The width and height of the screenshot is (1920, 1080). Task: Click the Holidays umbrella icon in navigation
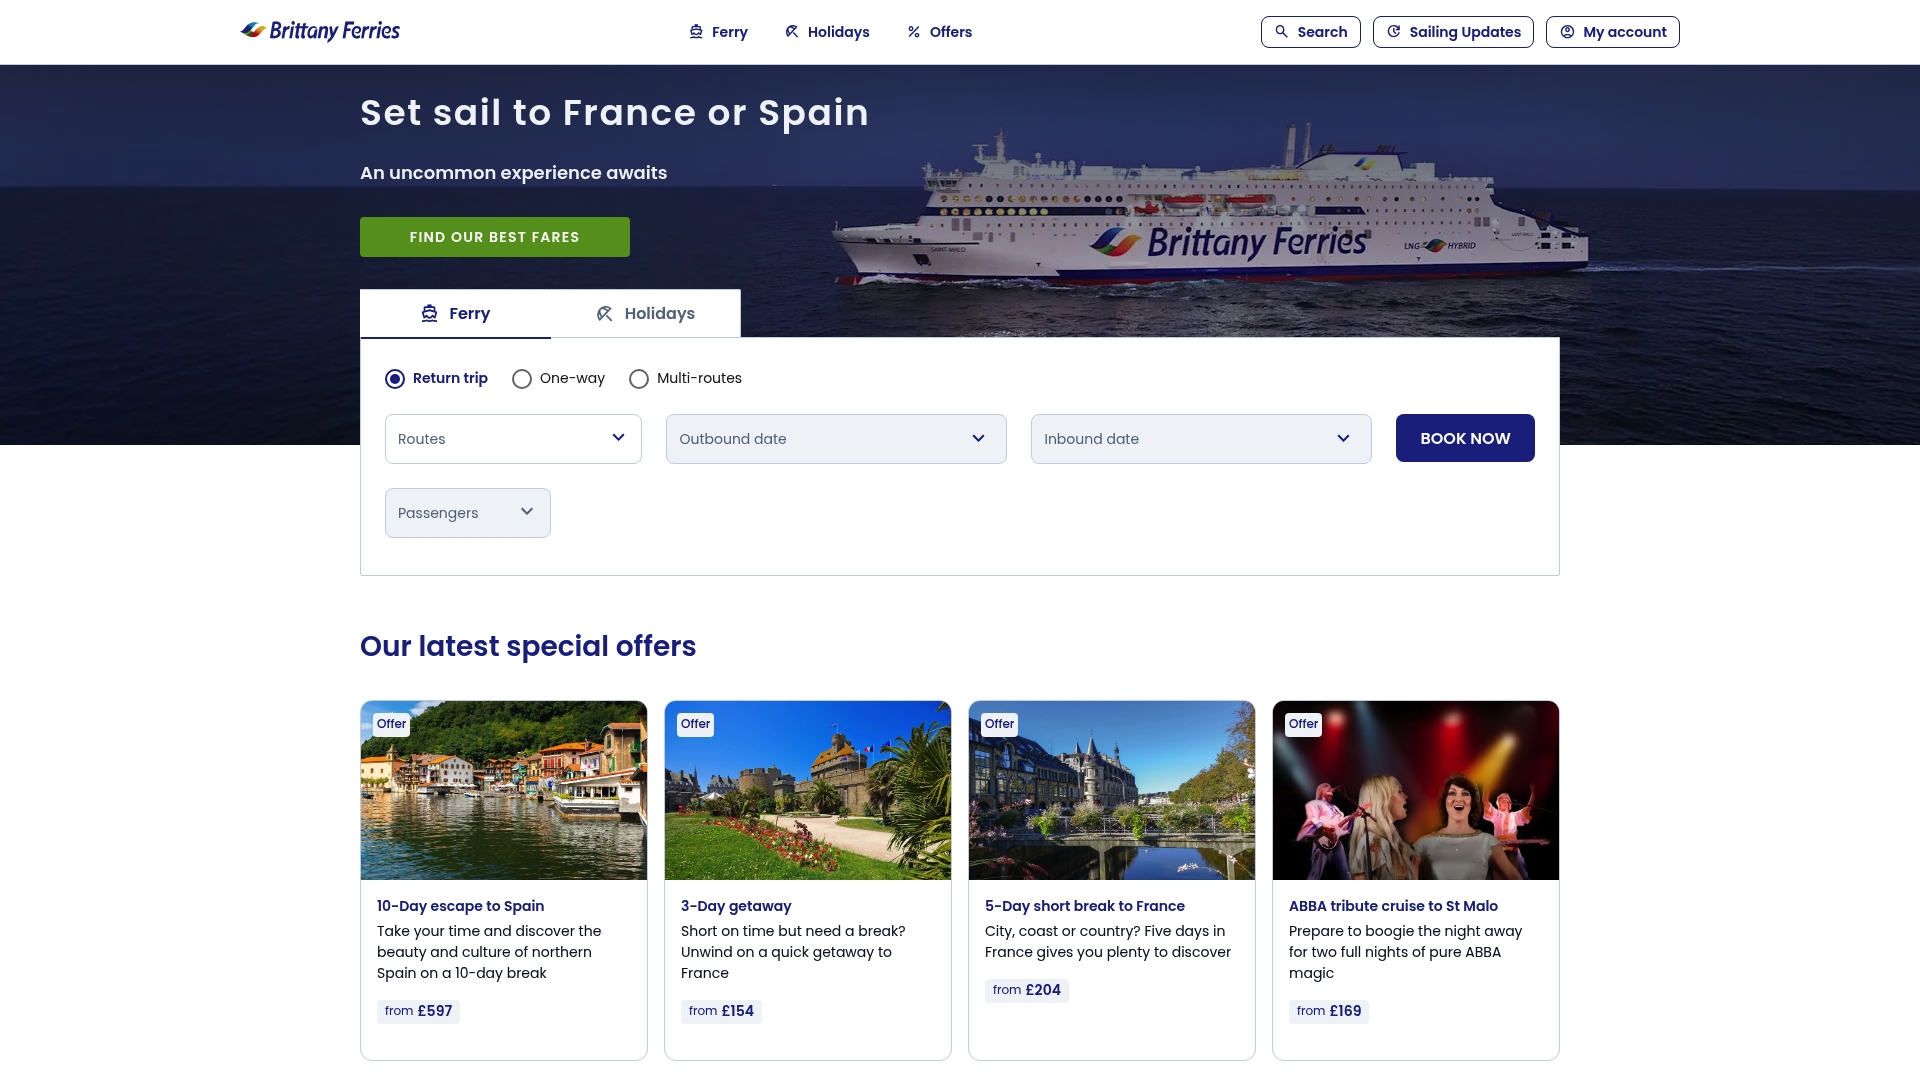pos(791,32)
